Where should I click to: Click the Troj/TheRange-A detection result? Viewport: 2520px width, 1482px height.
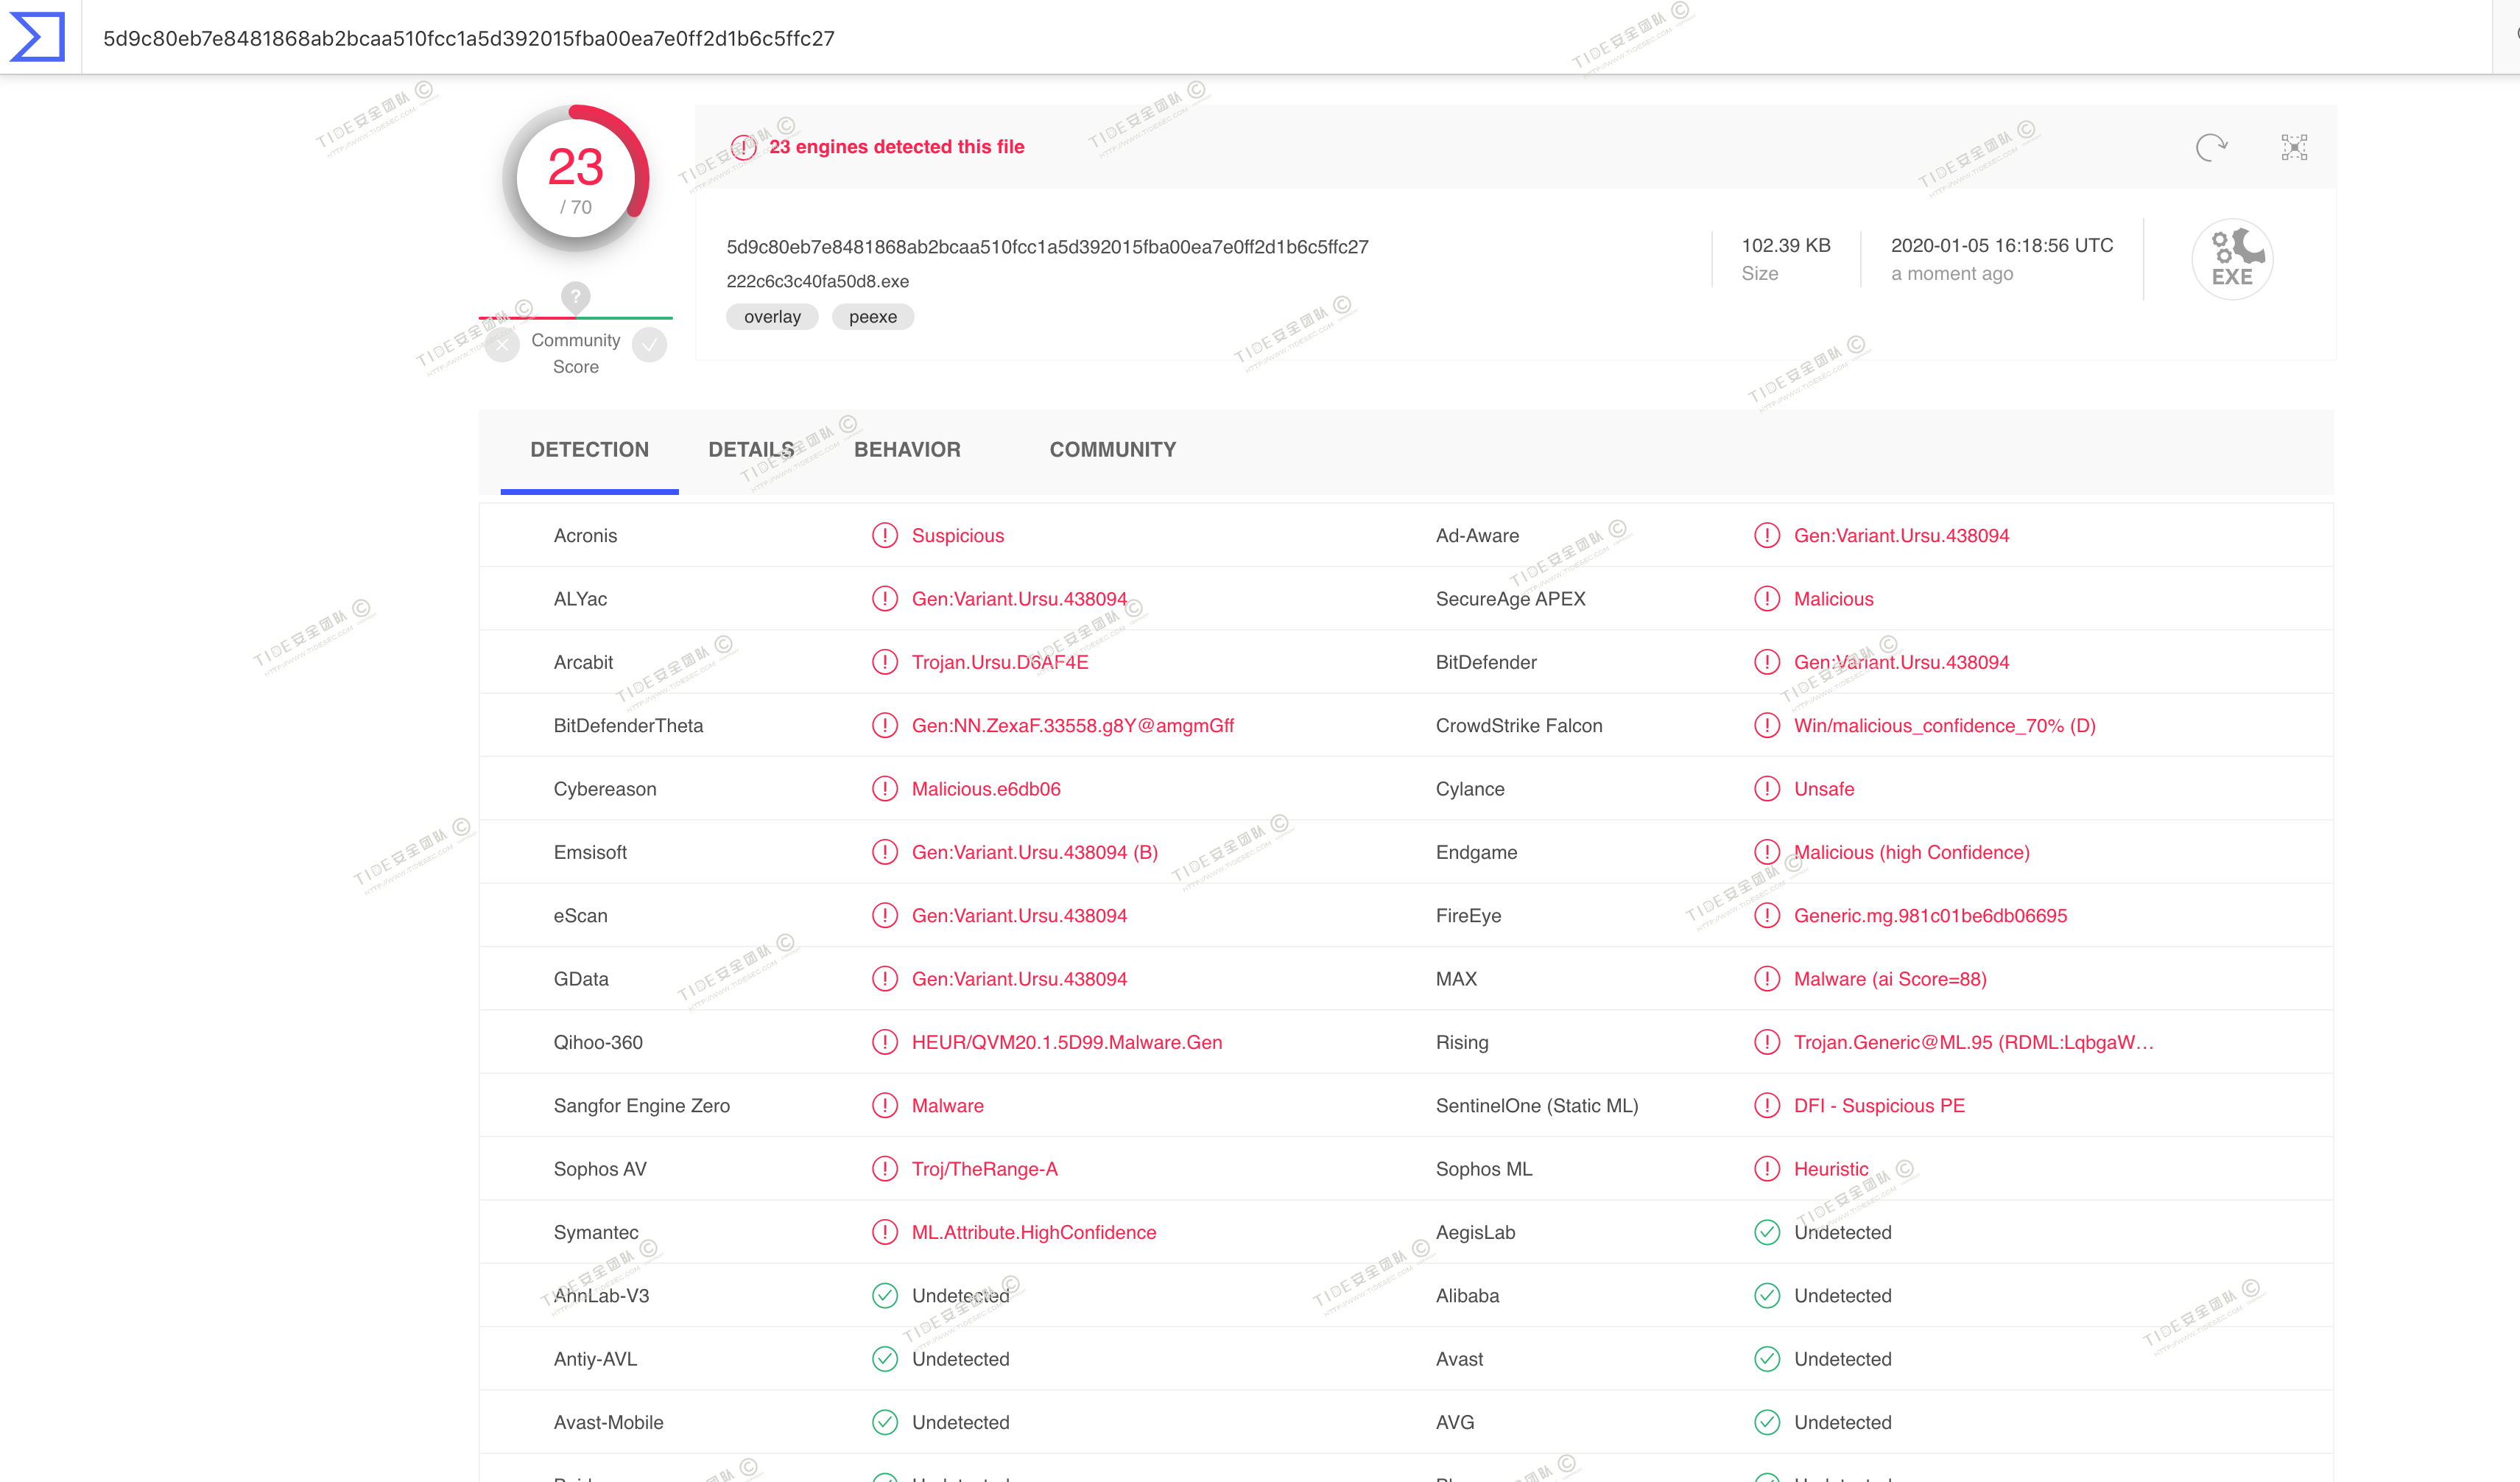coord(984,1169)
